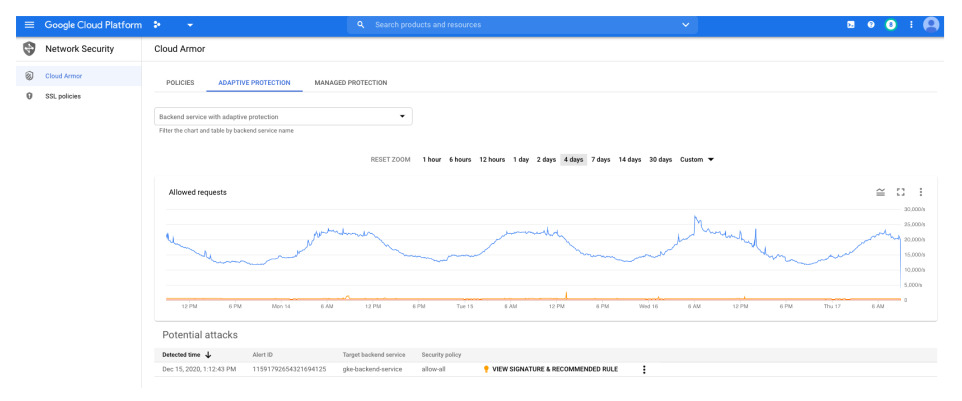Select the 4 days time range
This screenshot has height=401, width=962.
(x=574, y=159)
